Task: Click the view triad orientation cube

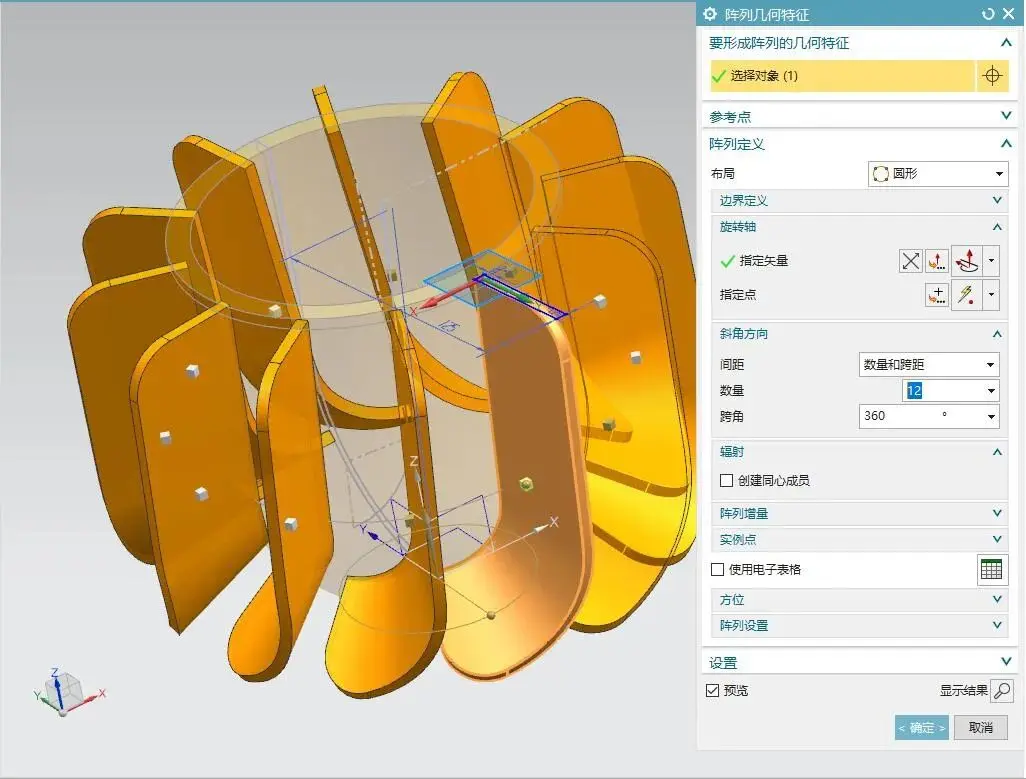Action: [65, 689]
